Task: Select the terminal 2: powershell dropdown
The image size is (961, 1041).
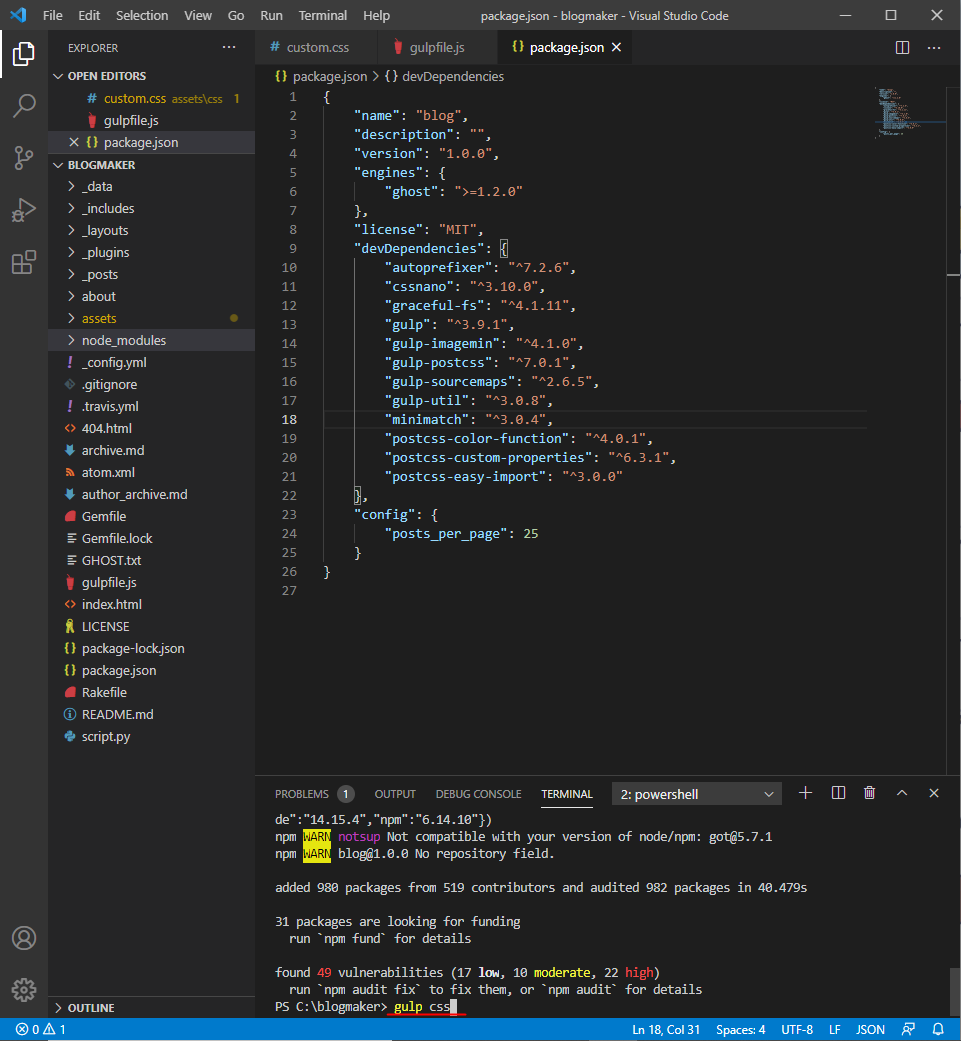Action: (696, 794)
